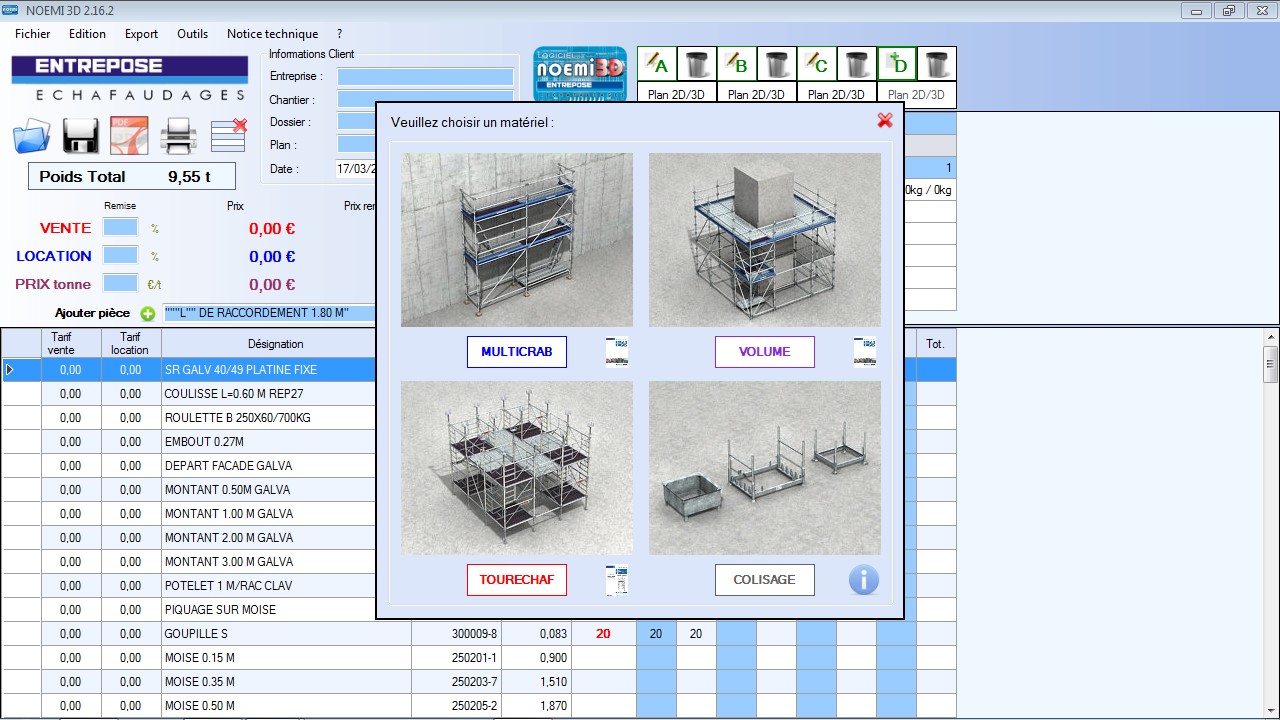Open the Edition menu

[x=88, y=33]
